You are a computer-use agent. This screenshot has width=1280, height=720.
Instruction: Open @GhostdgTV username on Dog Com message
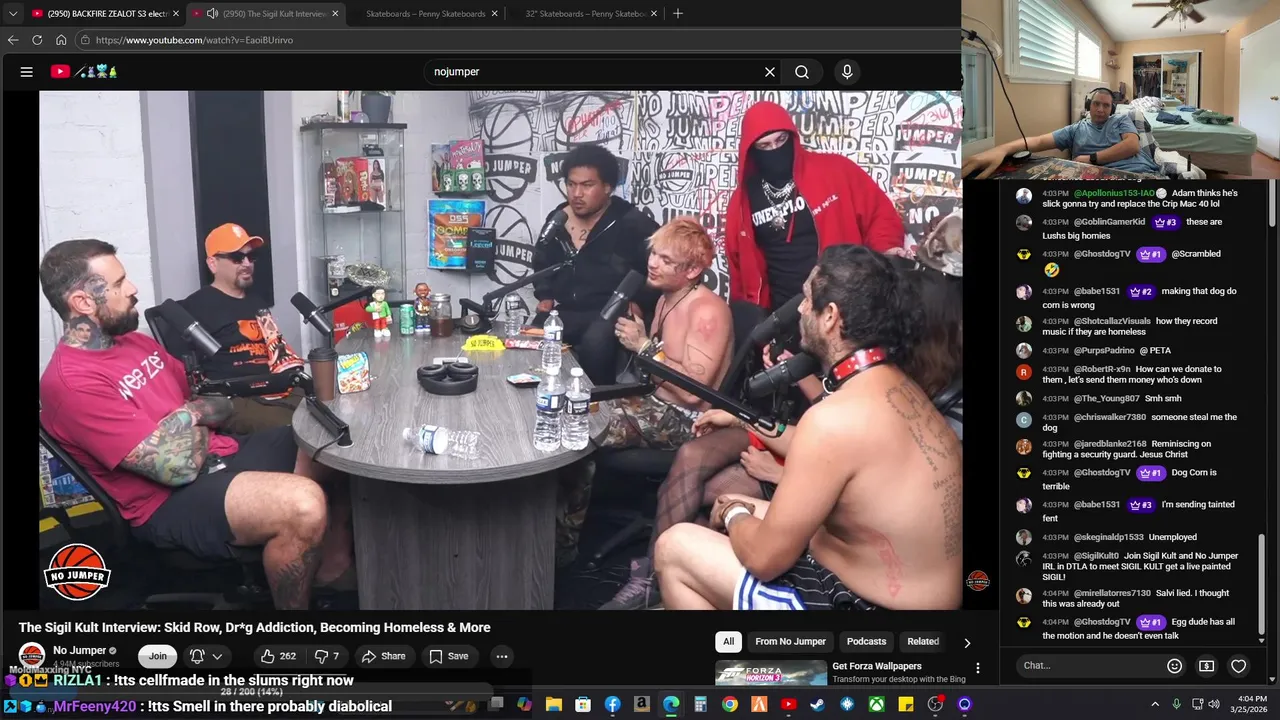[x=1102, y=473]
